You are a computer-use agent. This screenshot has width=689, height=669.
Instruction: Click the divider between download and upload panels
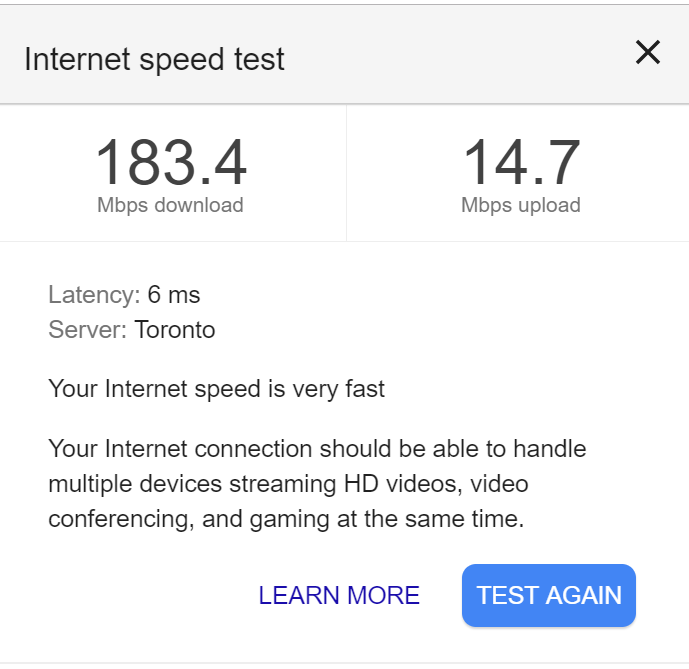346,173
